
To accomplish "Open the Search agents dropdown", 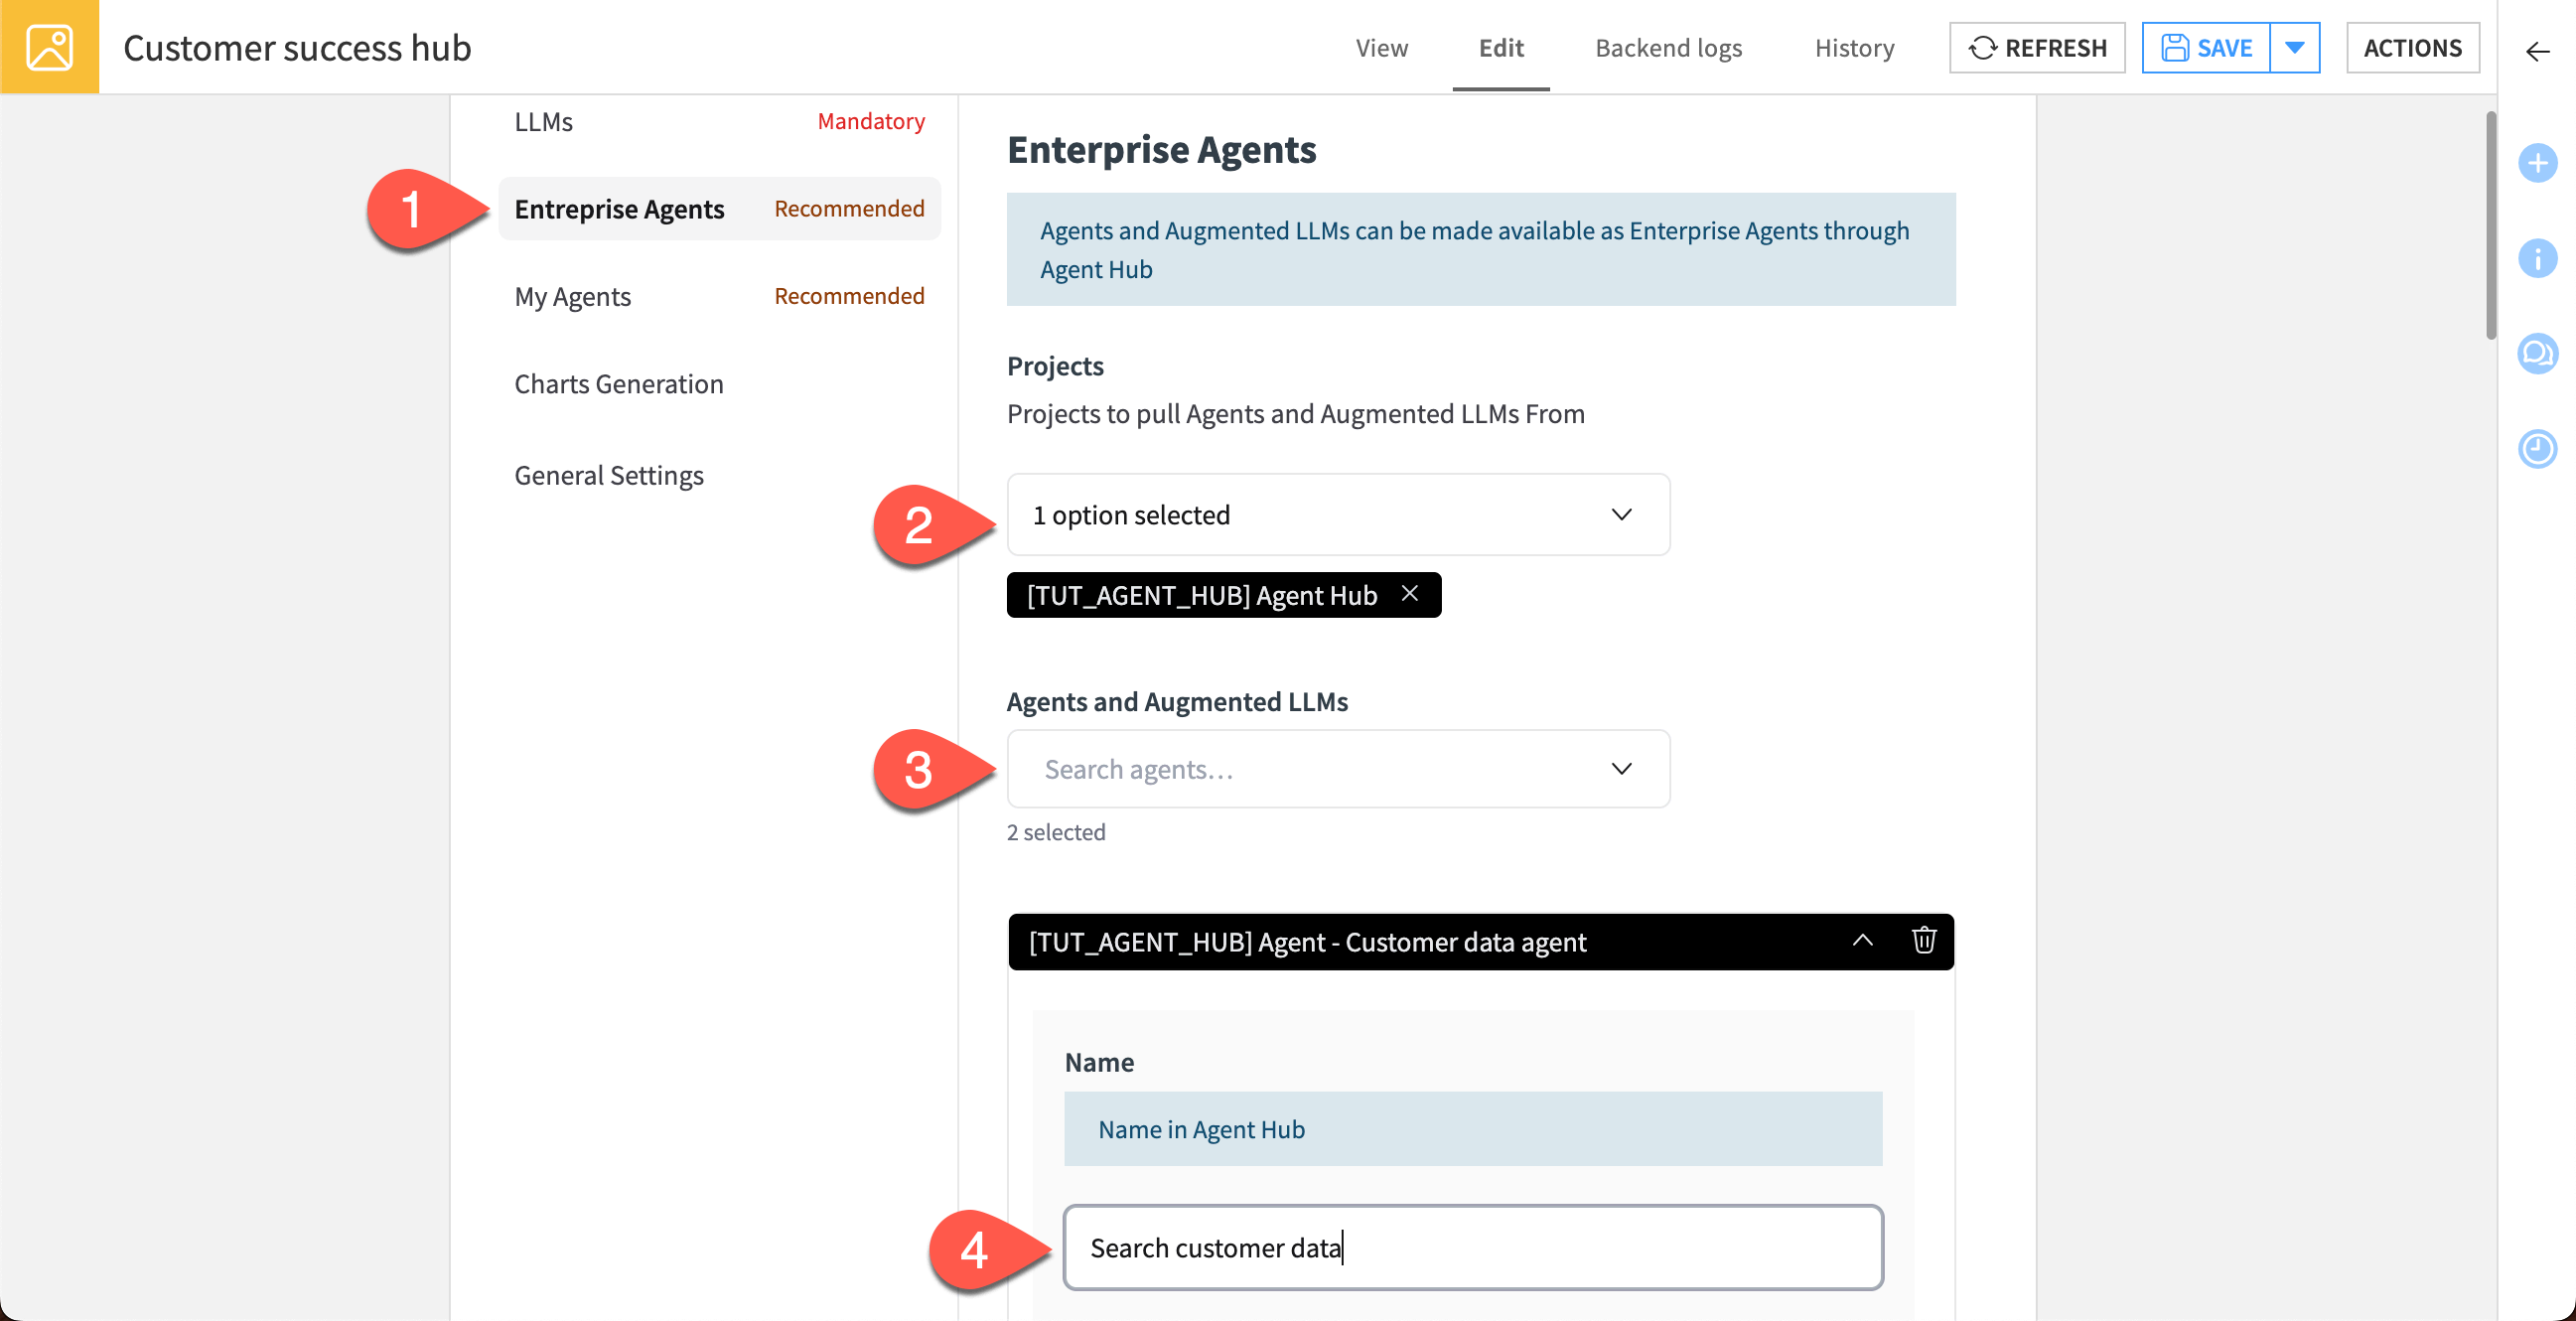I will (x=1337, y=768).
